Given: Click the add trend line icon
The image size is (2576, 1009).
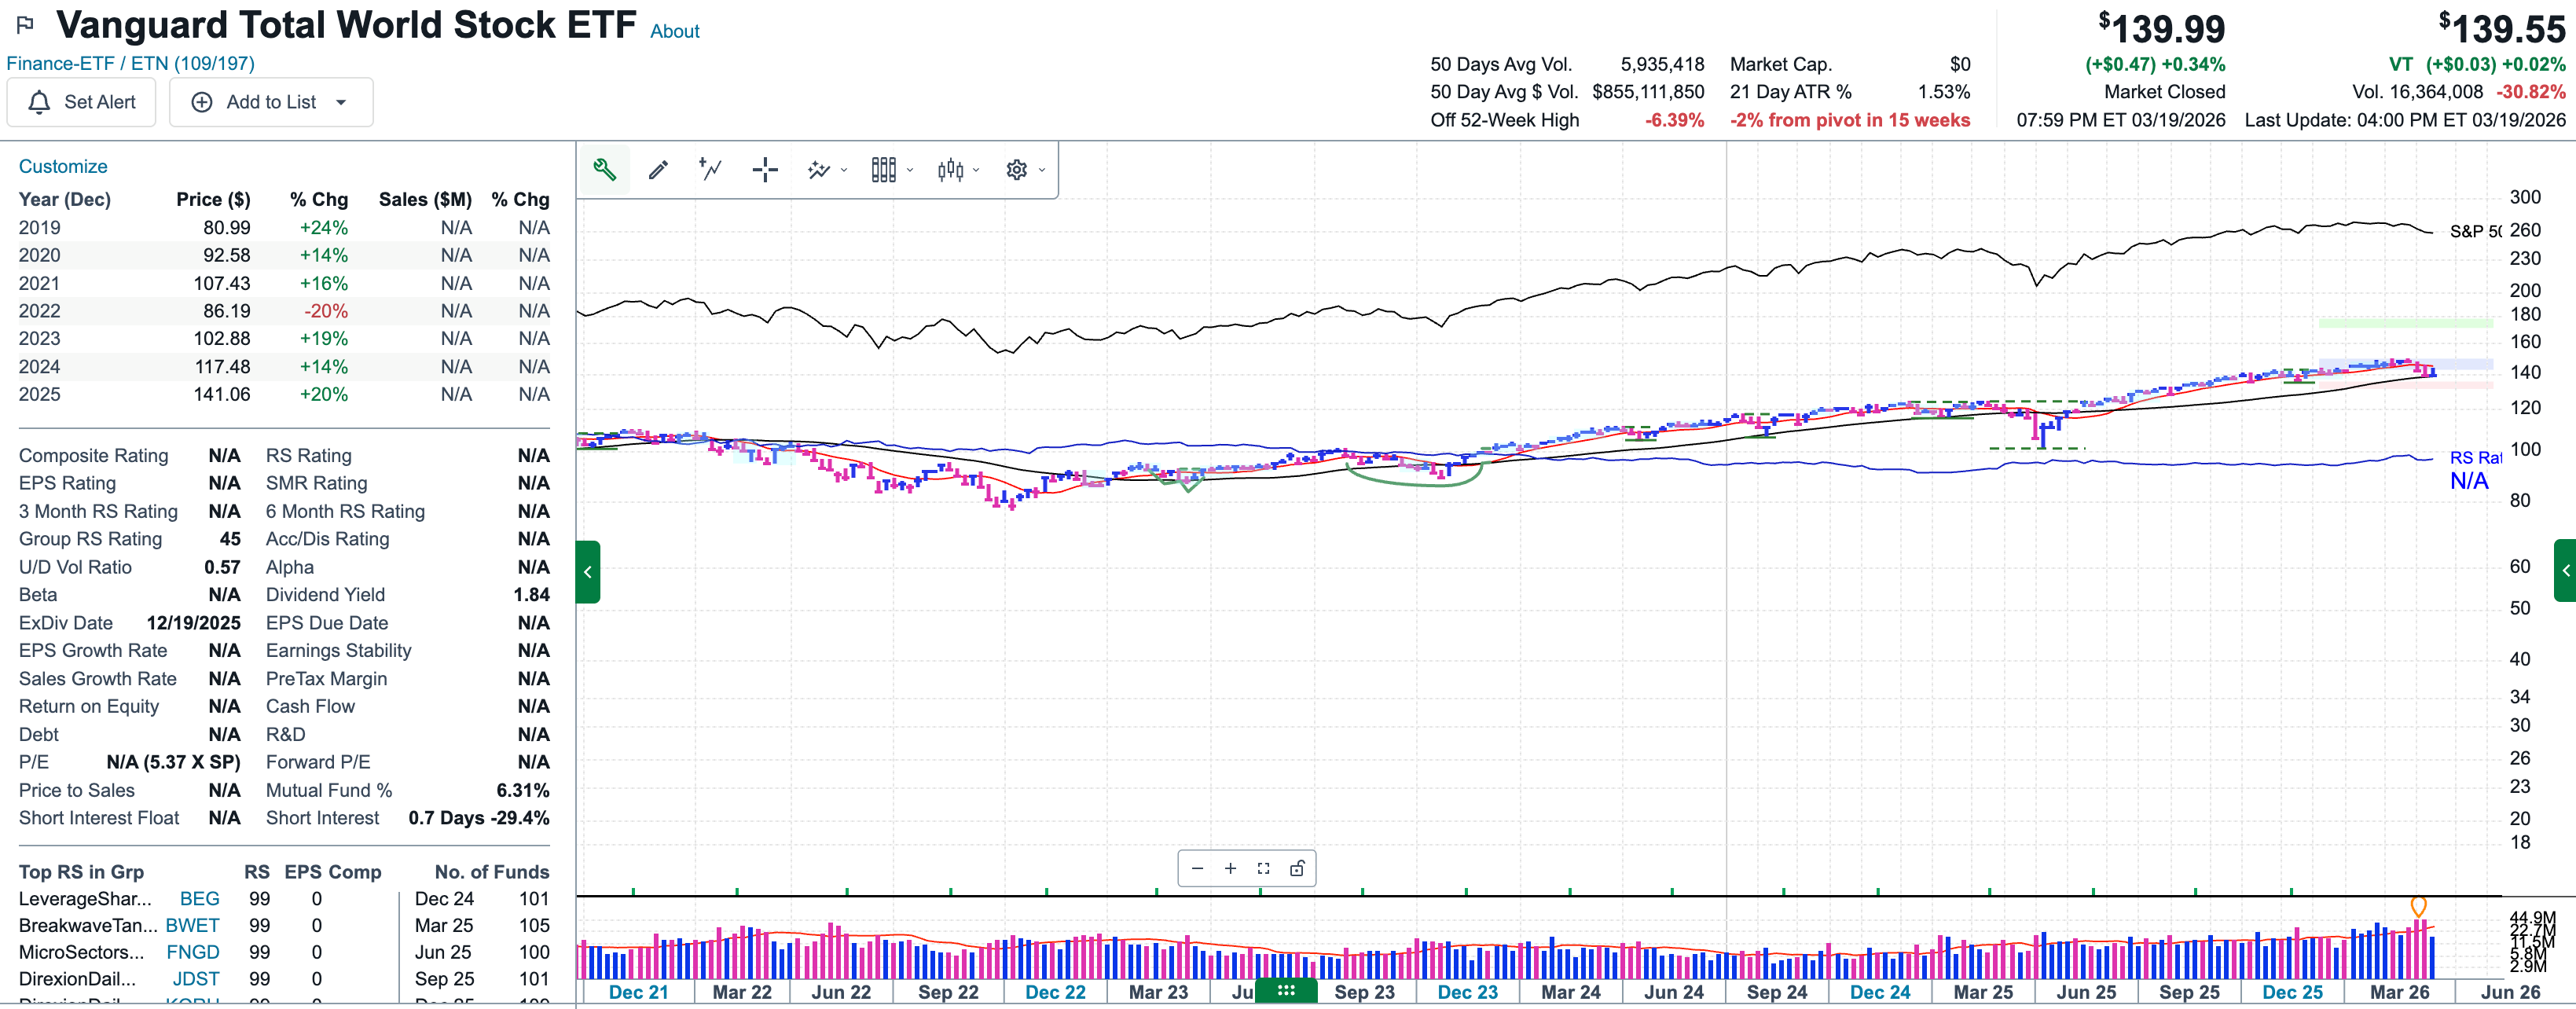Looking at the screenshot, I should click(711, 170).
